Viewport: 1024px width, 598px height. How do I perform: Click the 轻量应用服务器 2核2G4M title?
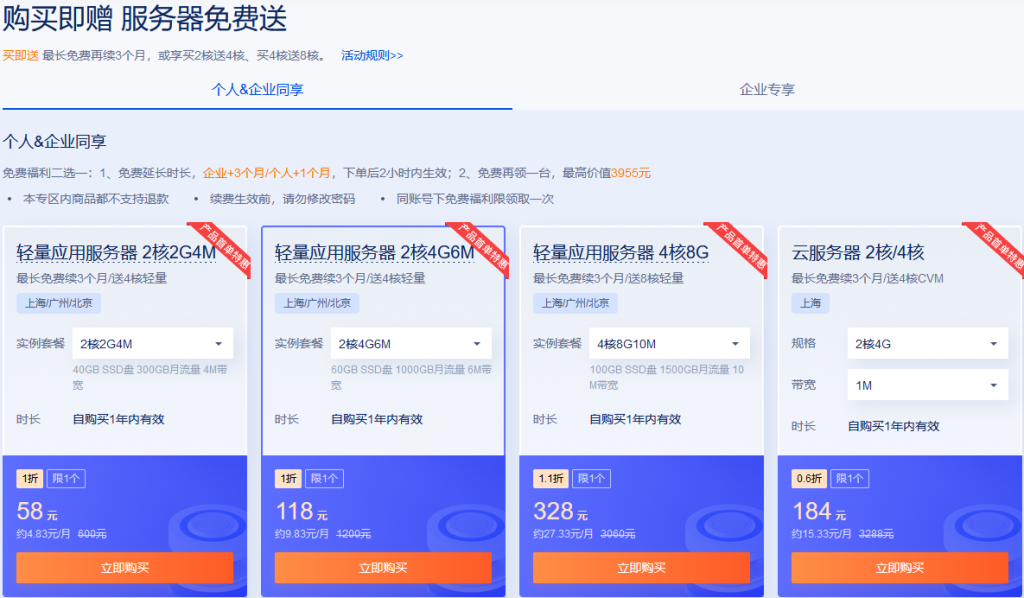[116, 253]
